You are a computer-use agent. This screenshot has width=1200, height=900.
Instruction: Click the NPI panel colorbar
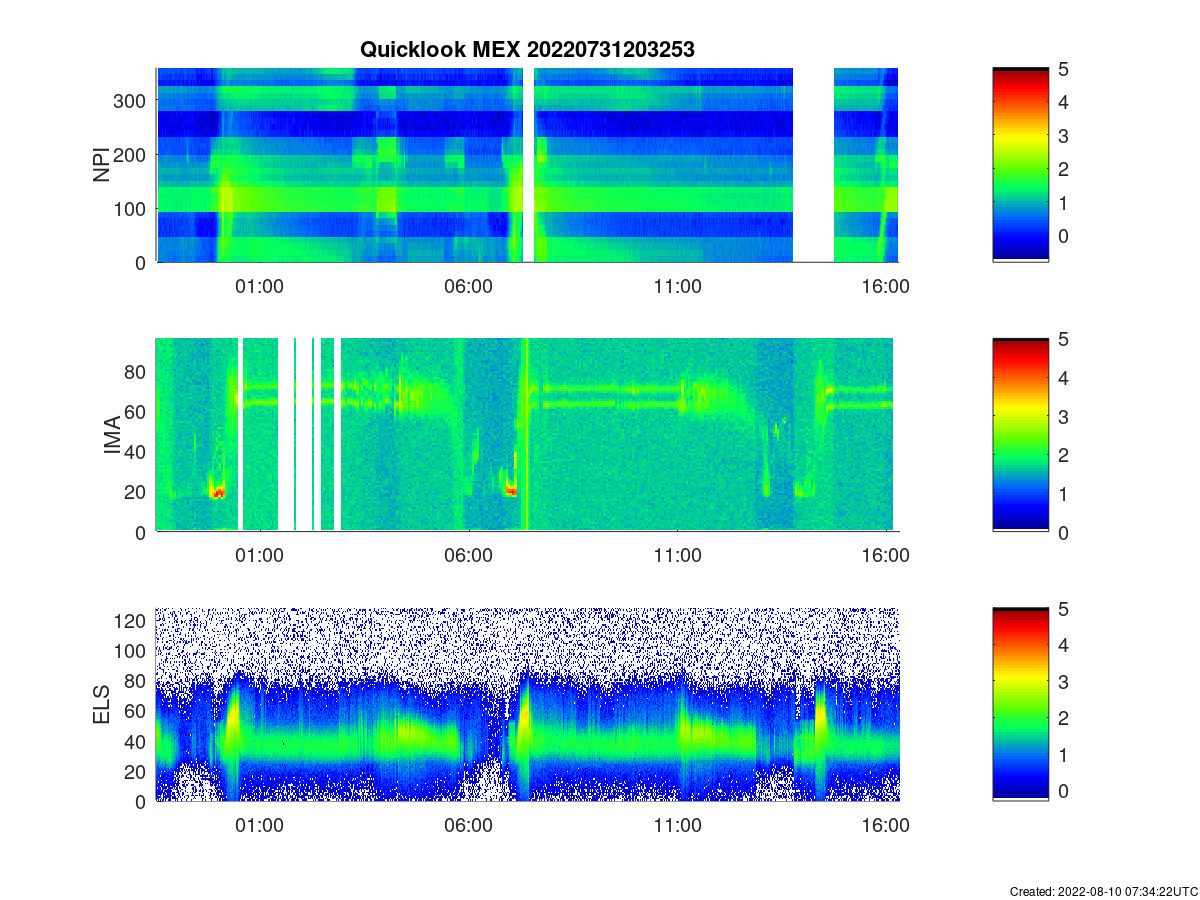point(1020,165)
